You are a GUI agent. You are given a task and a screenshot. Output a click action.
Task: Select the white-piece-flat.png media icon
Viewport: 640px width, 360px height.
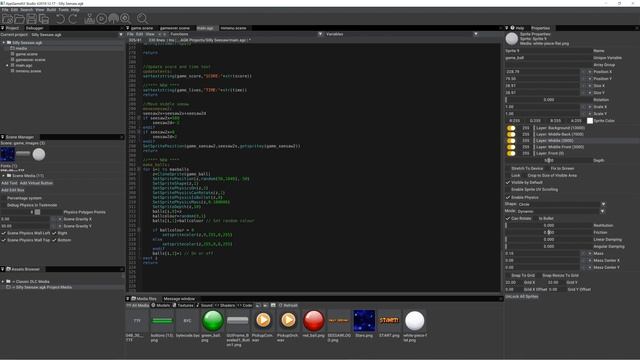click(415, 320)
